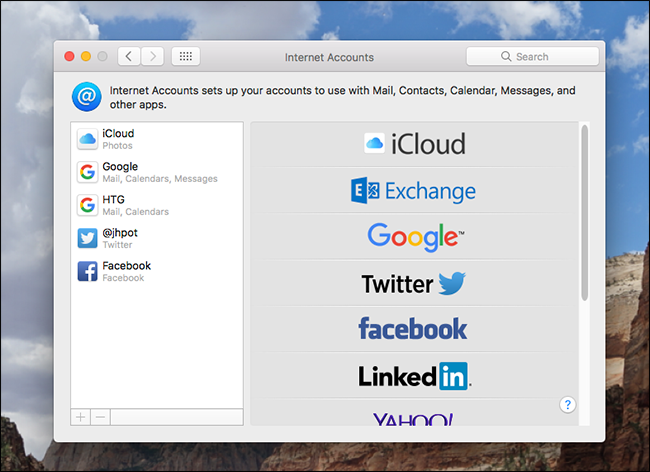Go back with the left chevron
The image size is (650, 472).
point(129,56)
